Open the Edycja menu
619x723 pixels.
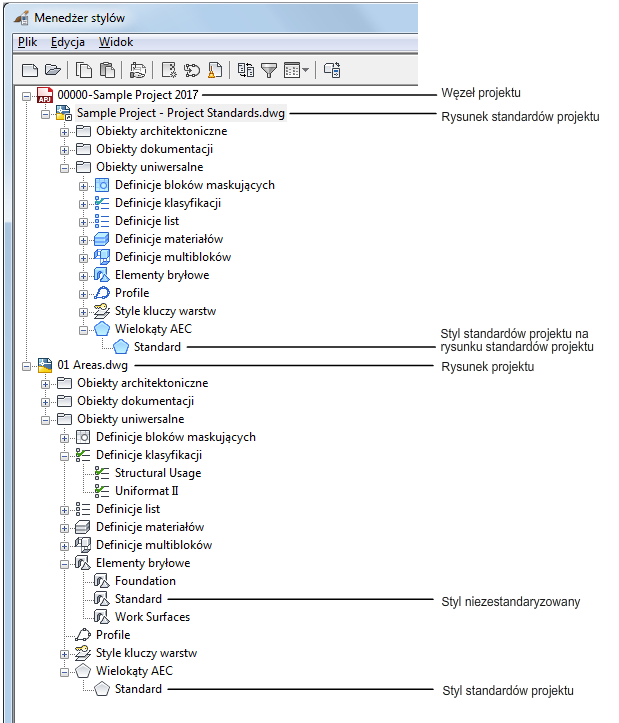click(x=68, y=42)
